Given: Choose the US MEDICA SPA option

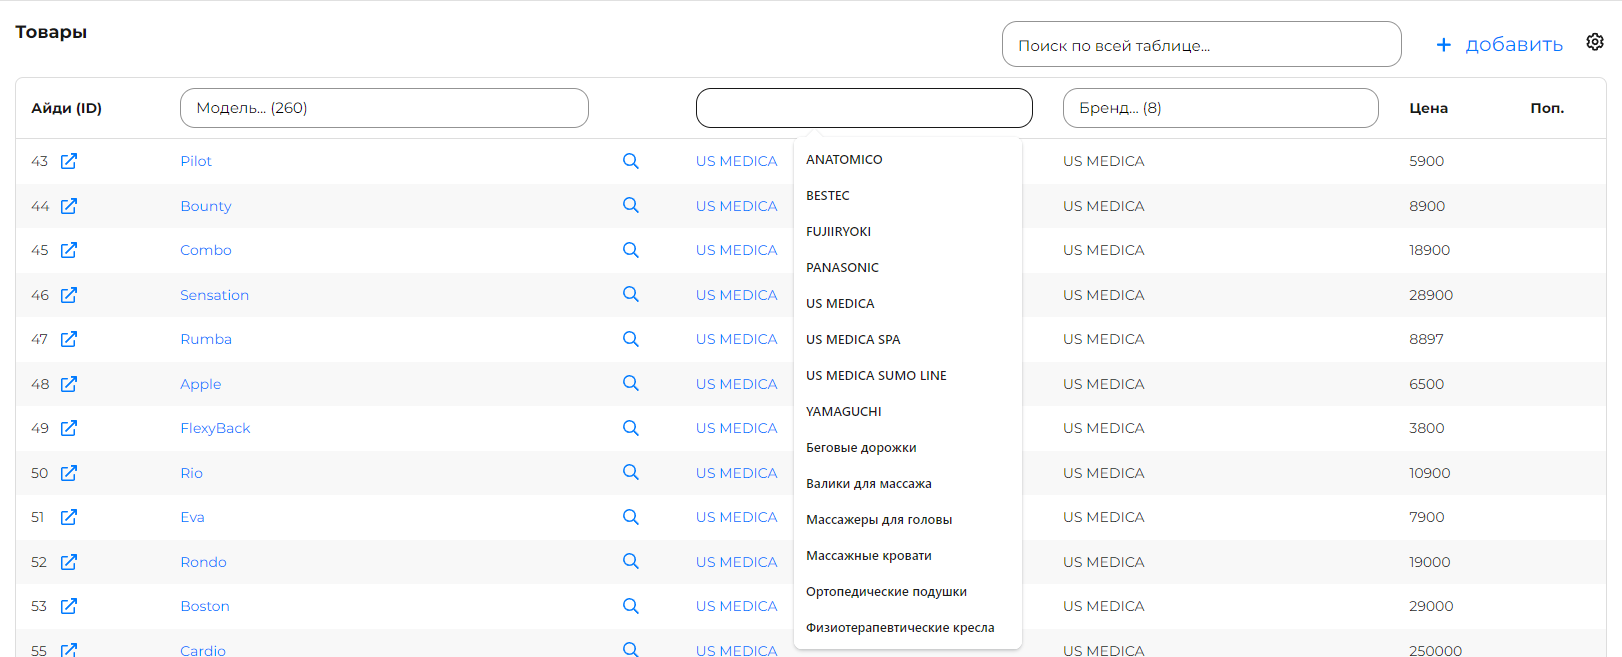Looking at the screenshot, I should [908, 340].
